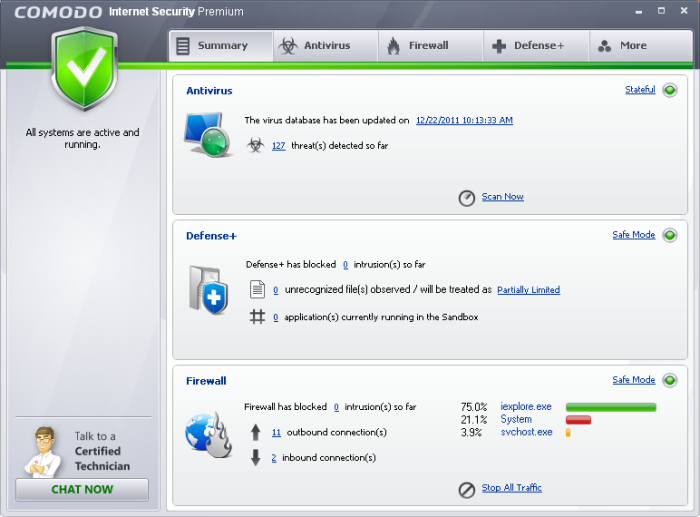Start a scan with Scan Now link
Image resolution: width=700 pixels, height=517 pixels.
[x=503, y=196]
